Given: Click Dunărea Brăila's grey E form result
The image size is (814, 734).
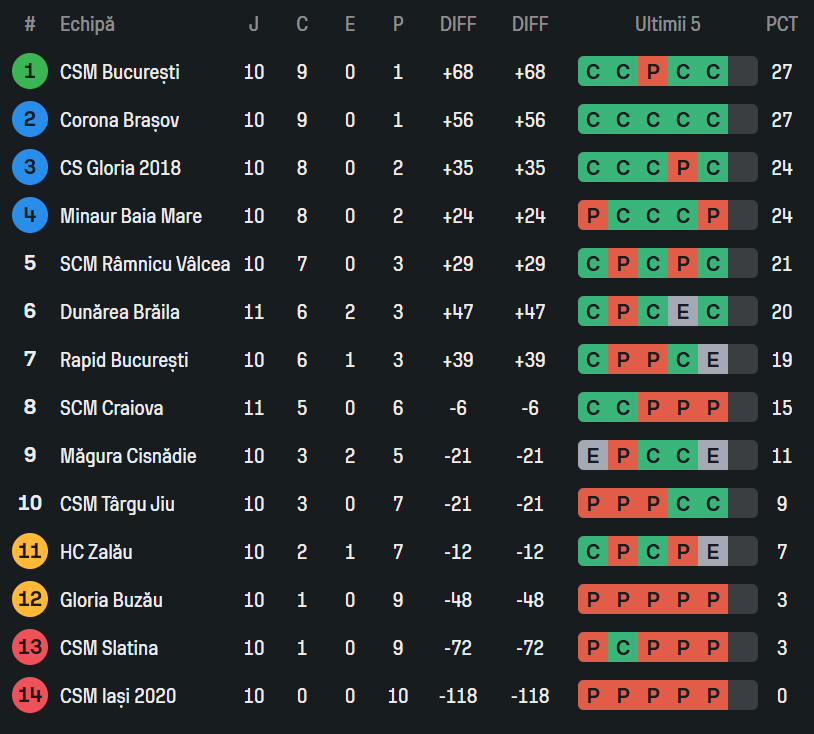Looking at the screenshot, I should (x=683, y=312).
